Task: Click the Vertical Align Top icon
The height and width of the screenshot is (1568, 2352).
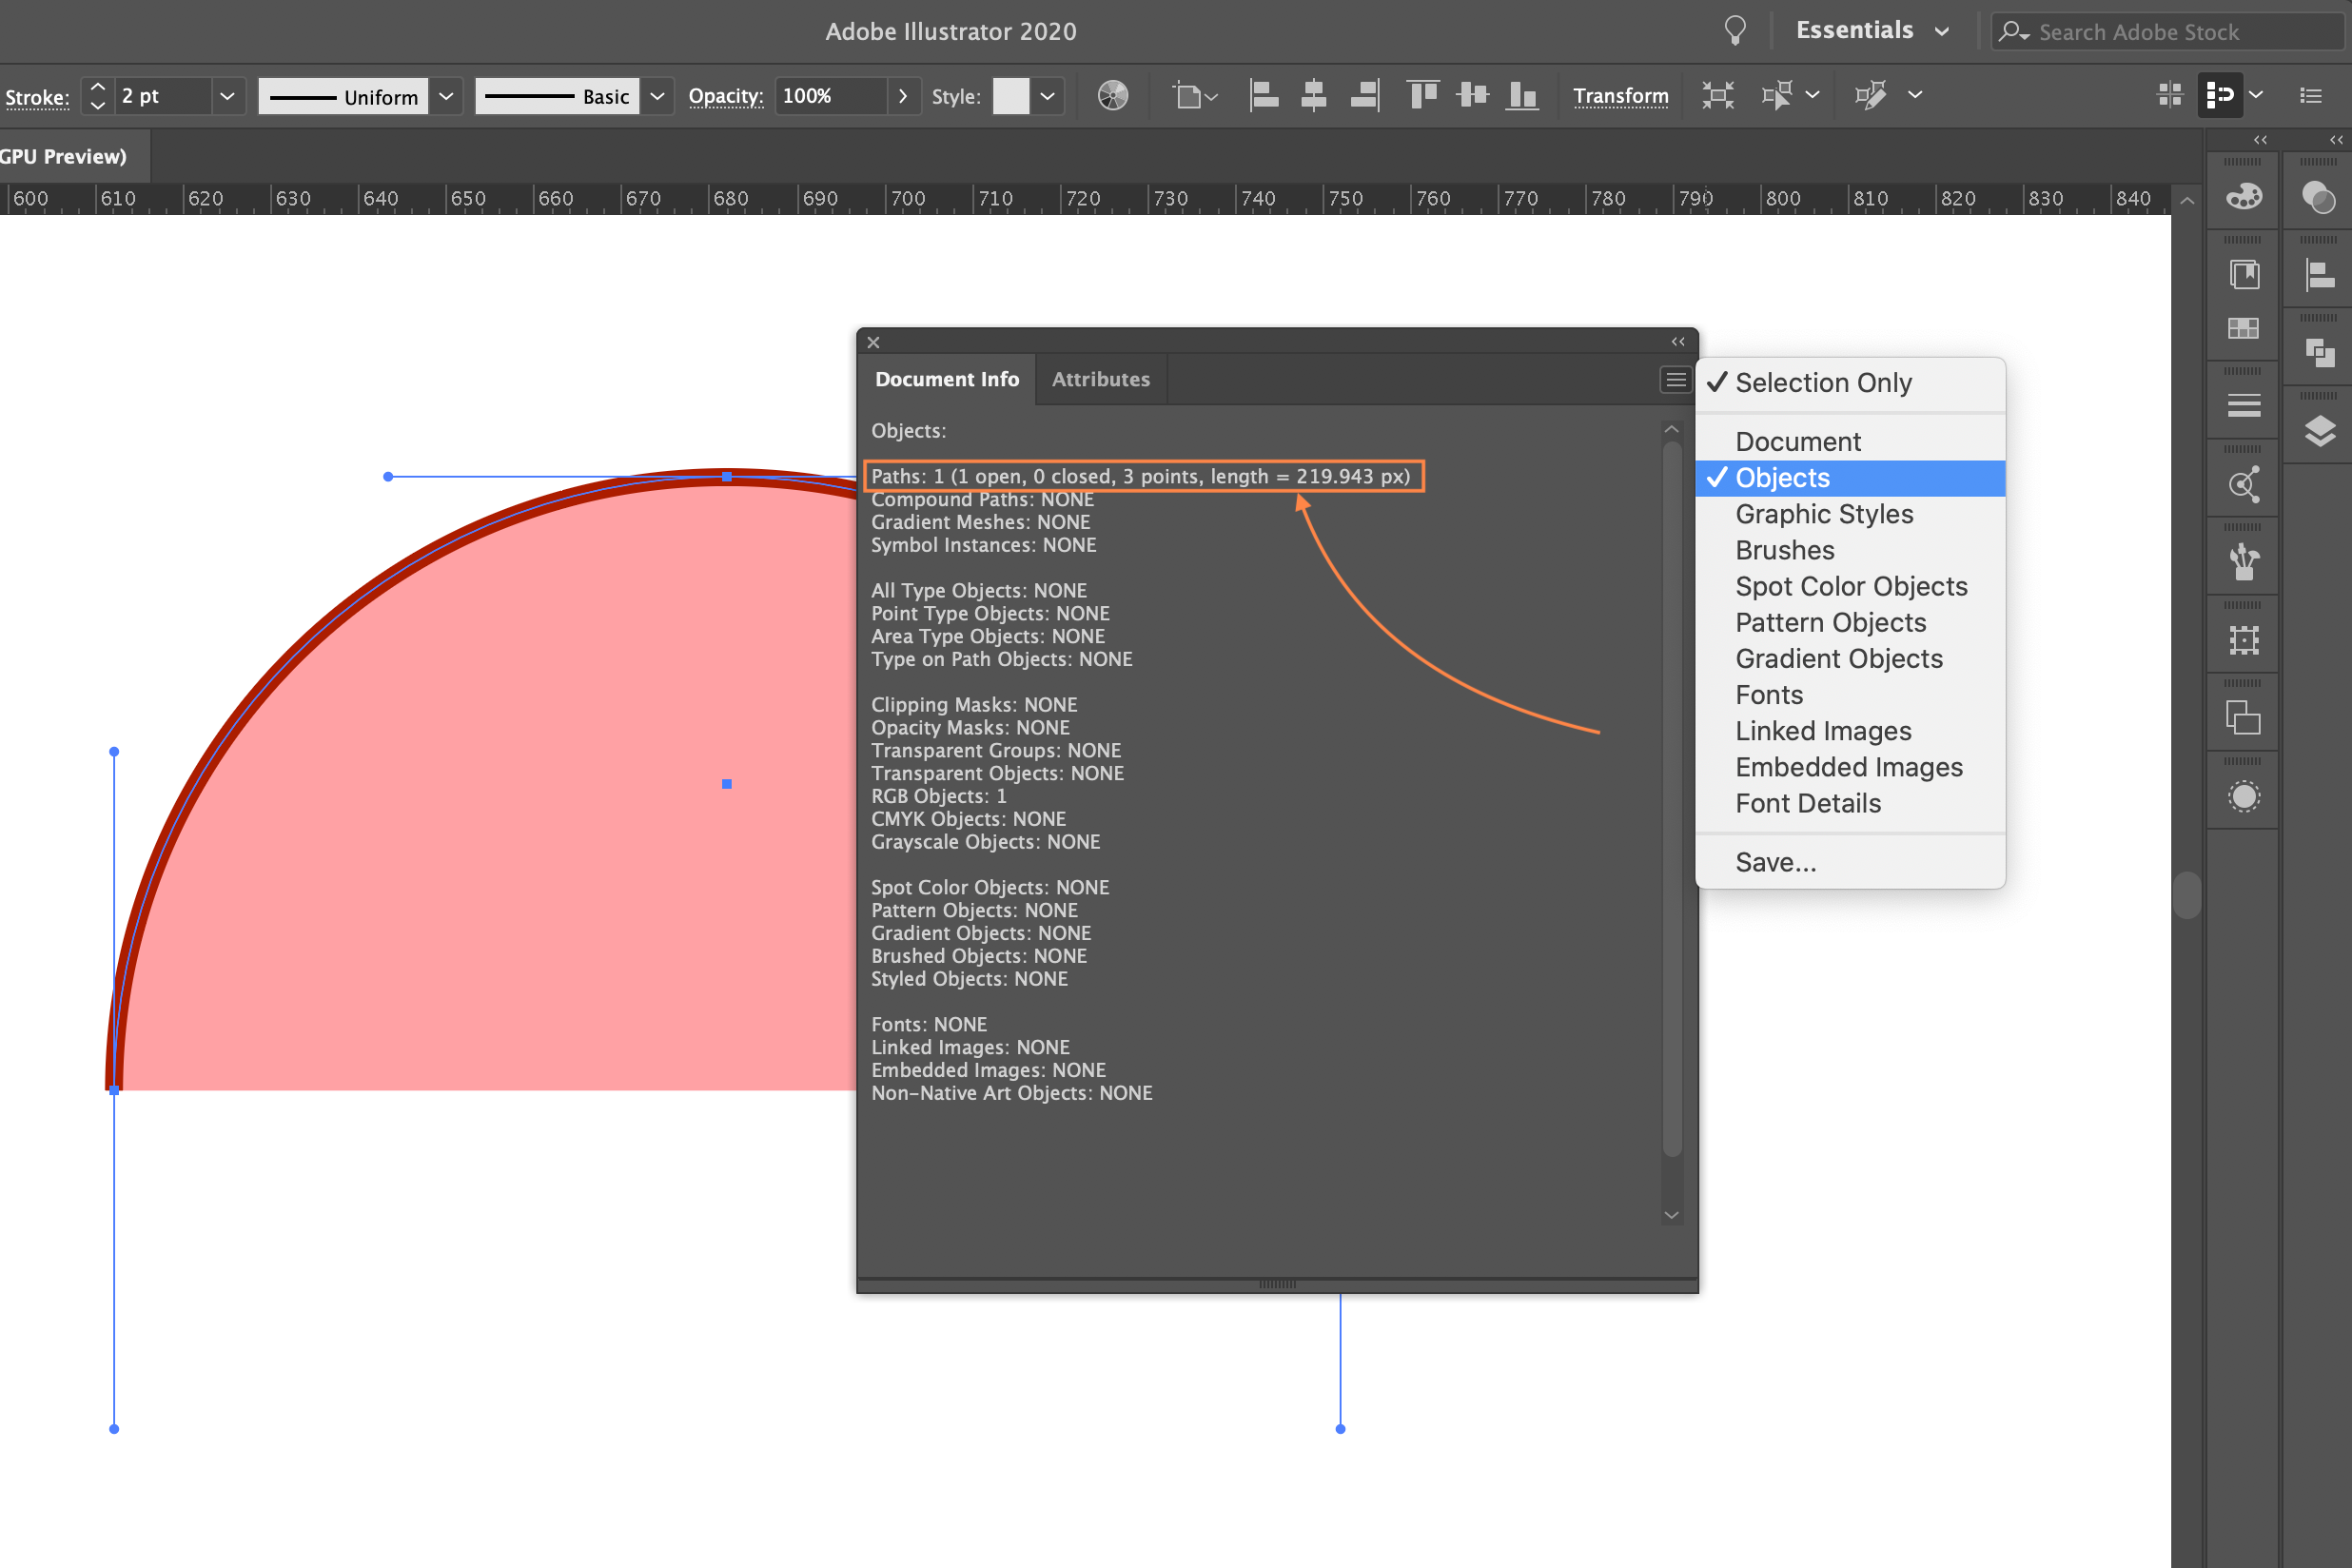Action: (x=1422, y=96)
